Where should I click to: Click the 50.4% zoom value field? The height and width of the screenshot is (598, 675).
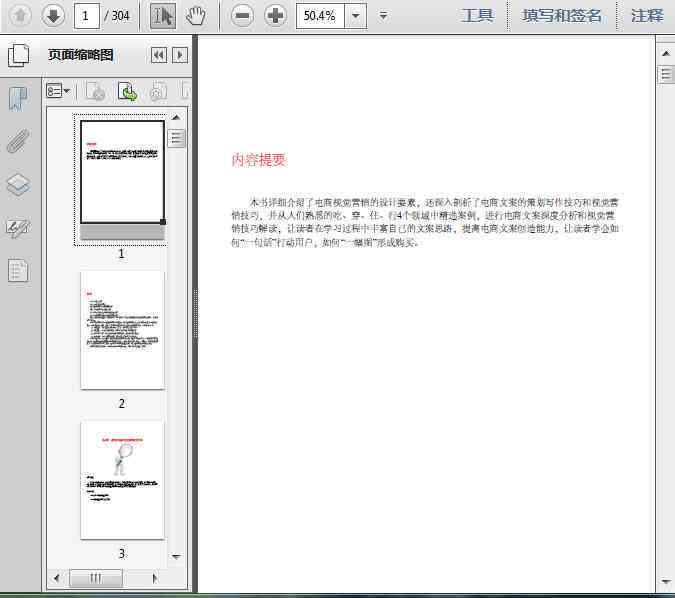click(320, 16)
